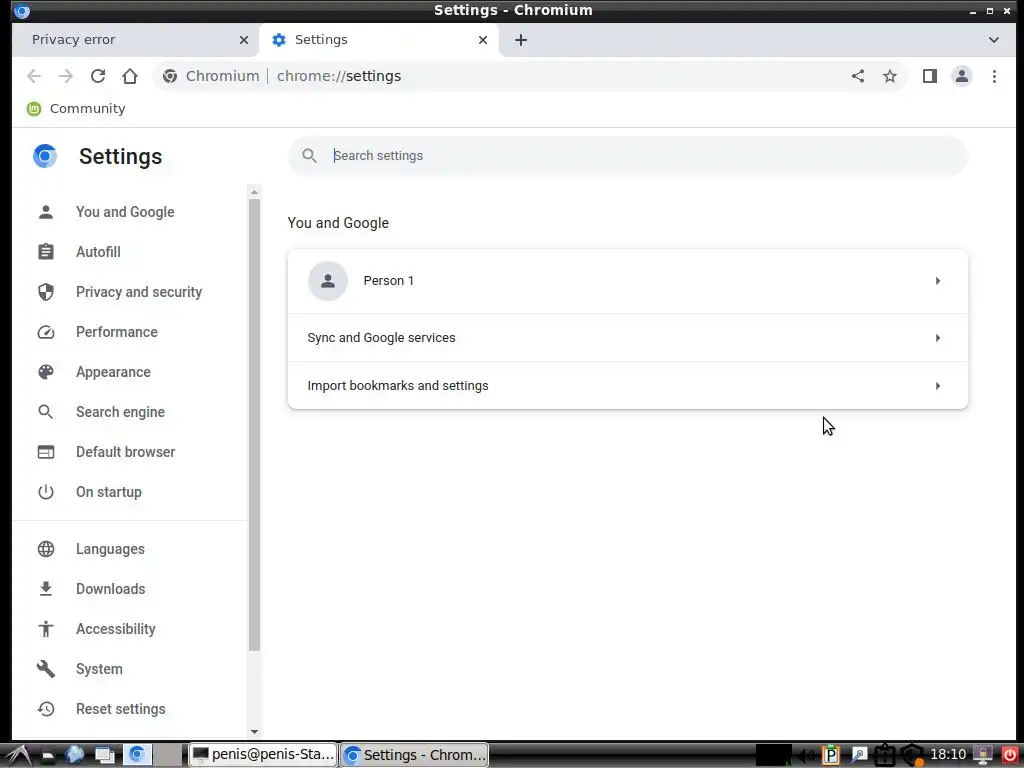Expand Sync and Google services arrow
Screen dimensions: 1024x768
[x=938, y=338]
